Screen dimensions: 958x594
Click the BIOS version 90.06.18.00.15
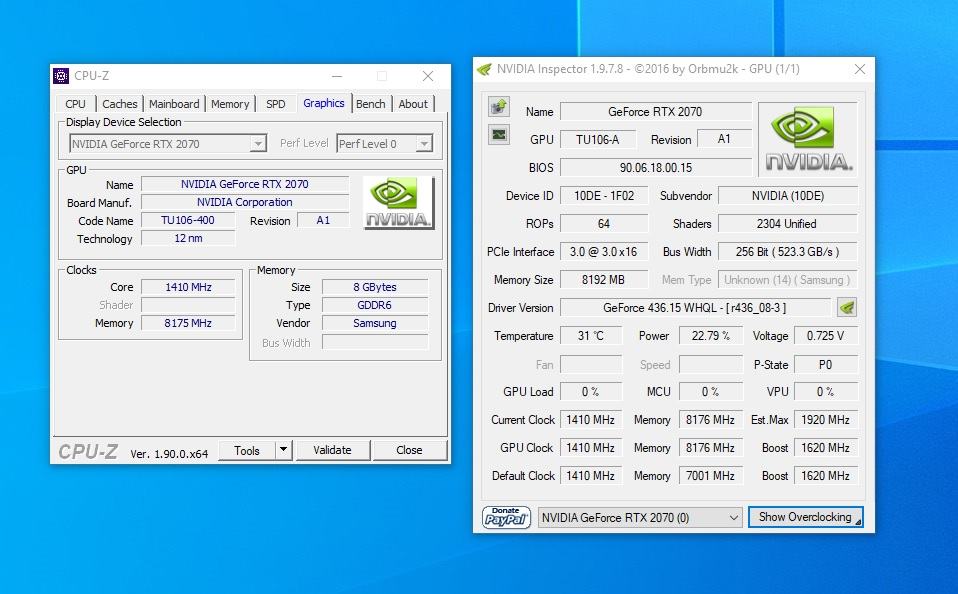[655, 167]
